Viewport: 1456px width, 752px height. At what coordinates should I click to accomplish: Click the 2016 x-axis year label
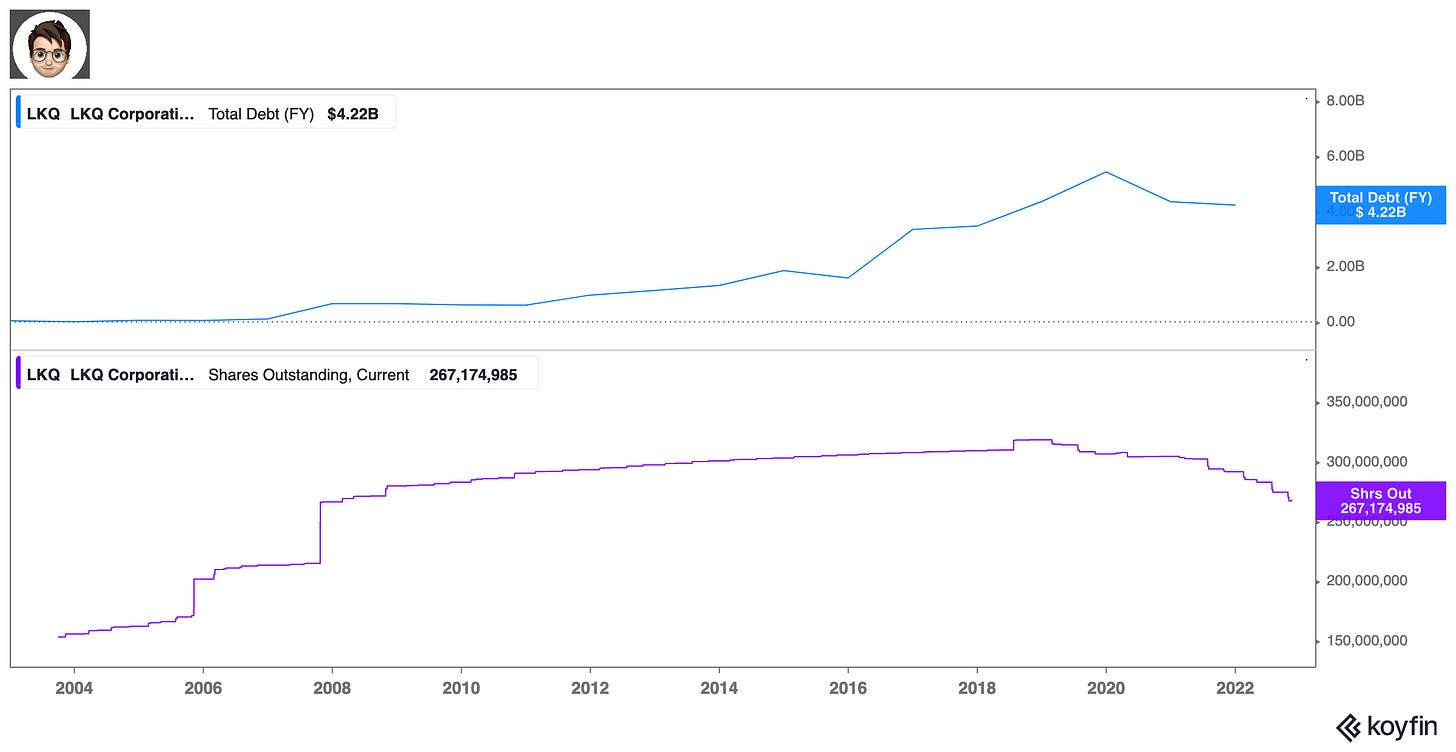(847, 688)
